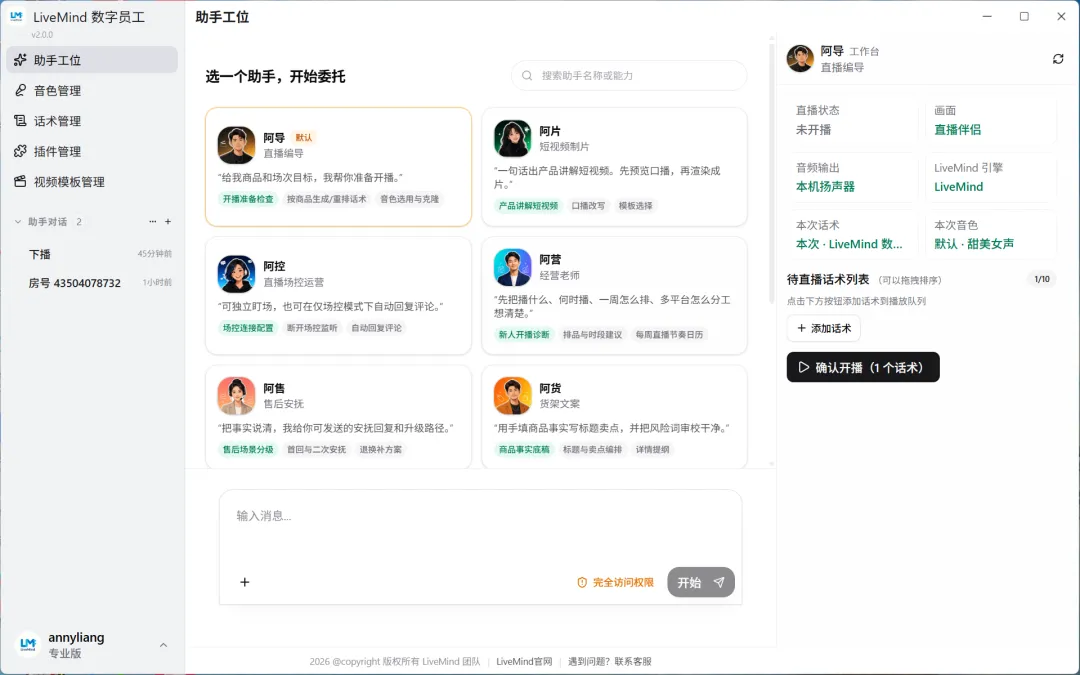Add a new 助手对话 with plus icon

[168, 222]
